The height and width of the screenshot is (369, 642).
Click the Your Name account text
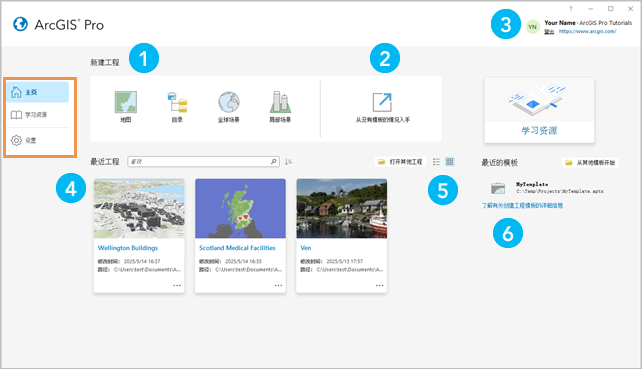(560, 23)
